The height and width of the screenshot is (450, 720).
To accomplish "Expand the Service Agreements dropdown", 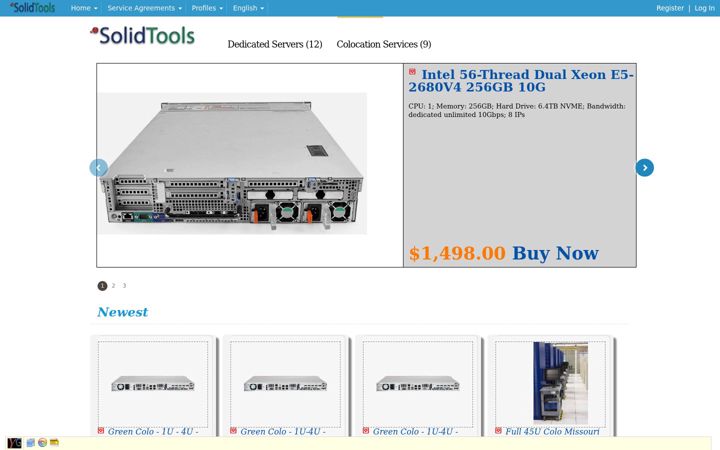I will coord(145,8).
